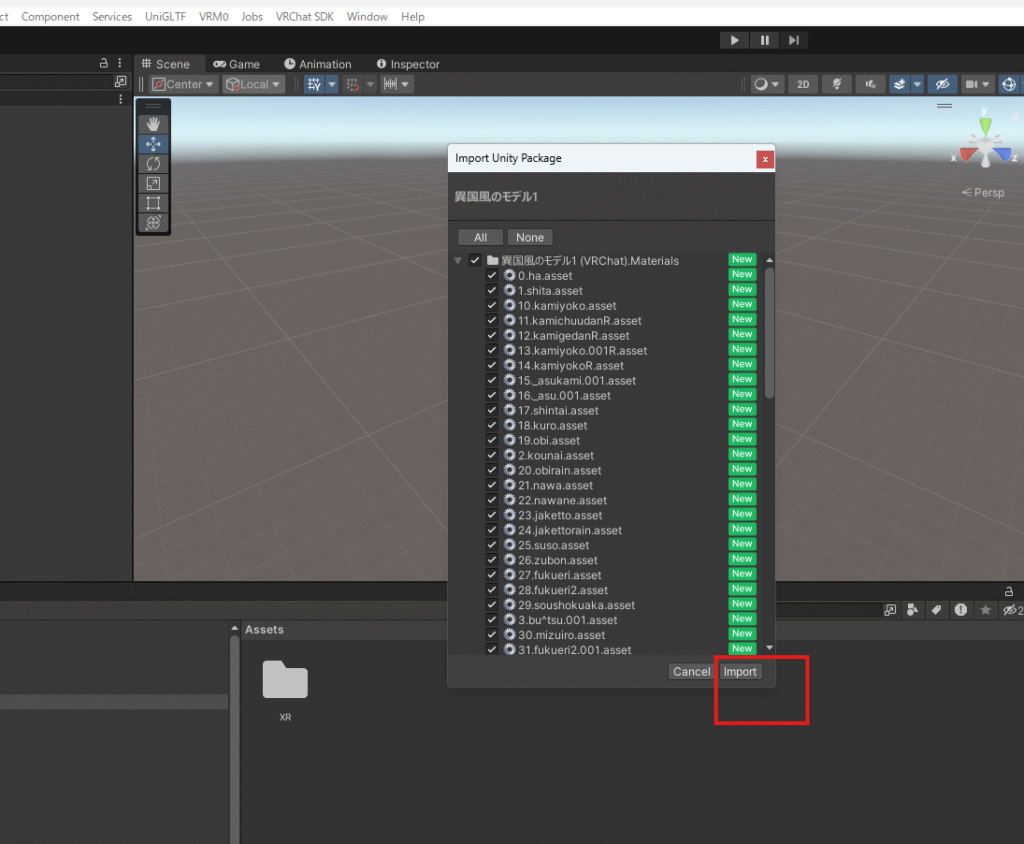The height and width of the screenshot is (844, 1024).
Task: Toggle scene effects layers icon
Action: (899, 84)
